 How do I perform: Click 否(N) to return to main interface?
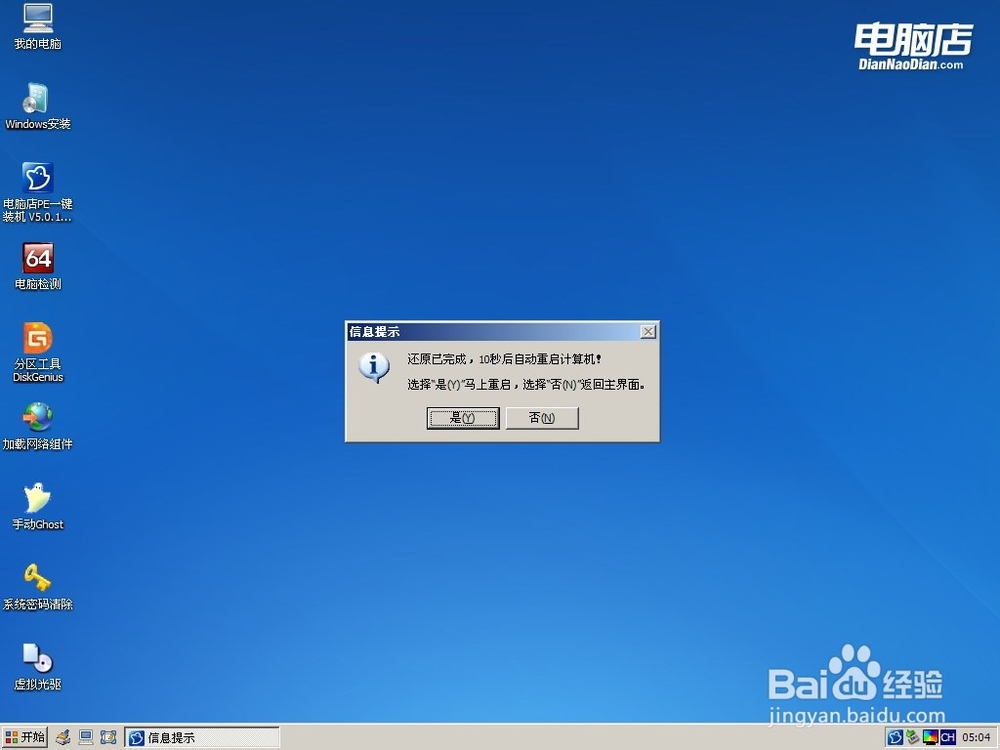pos(542,418)
